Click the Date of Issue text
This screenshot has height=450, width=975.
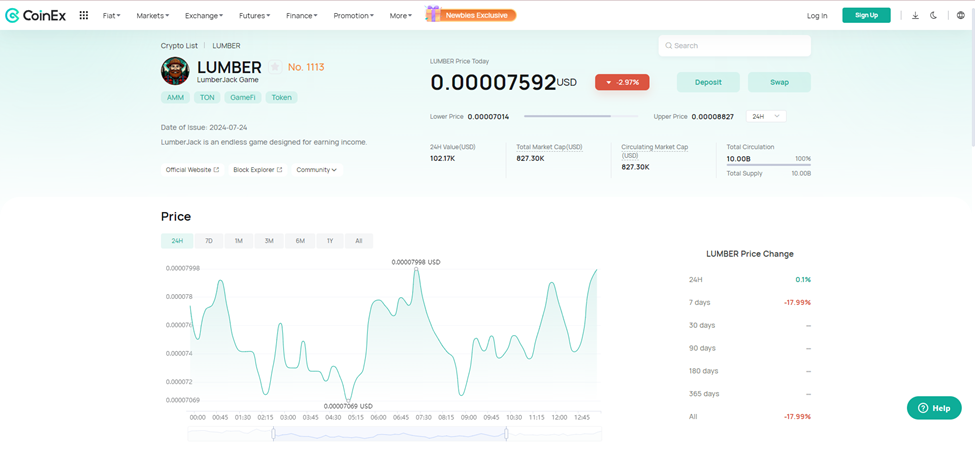coord(204,127)
